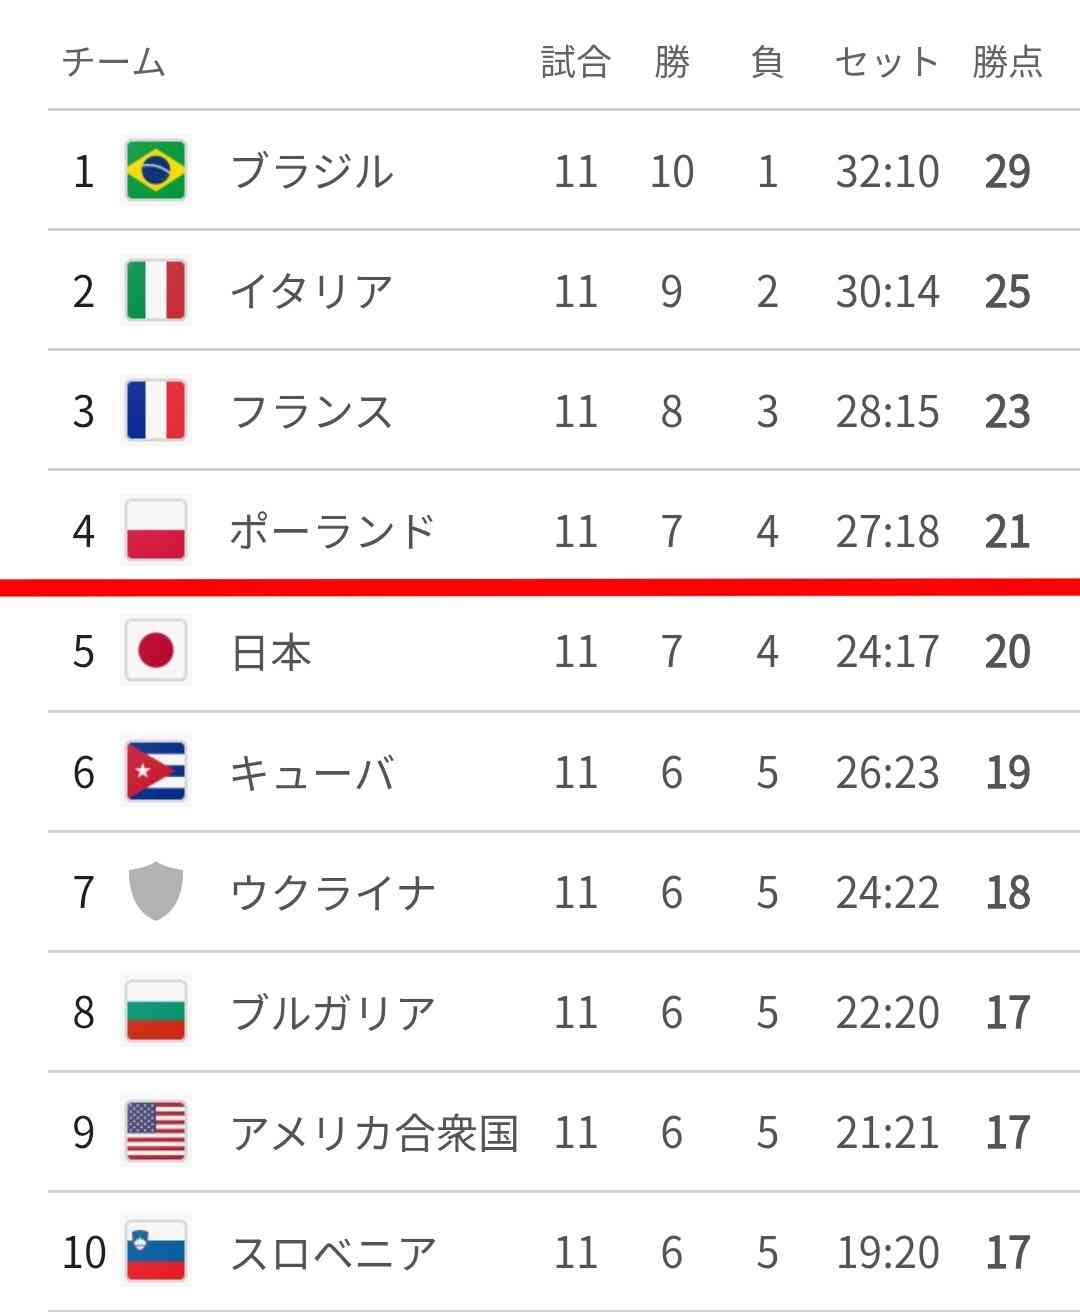Click the Japan flag icon

[x=156, y=652]
